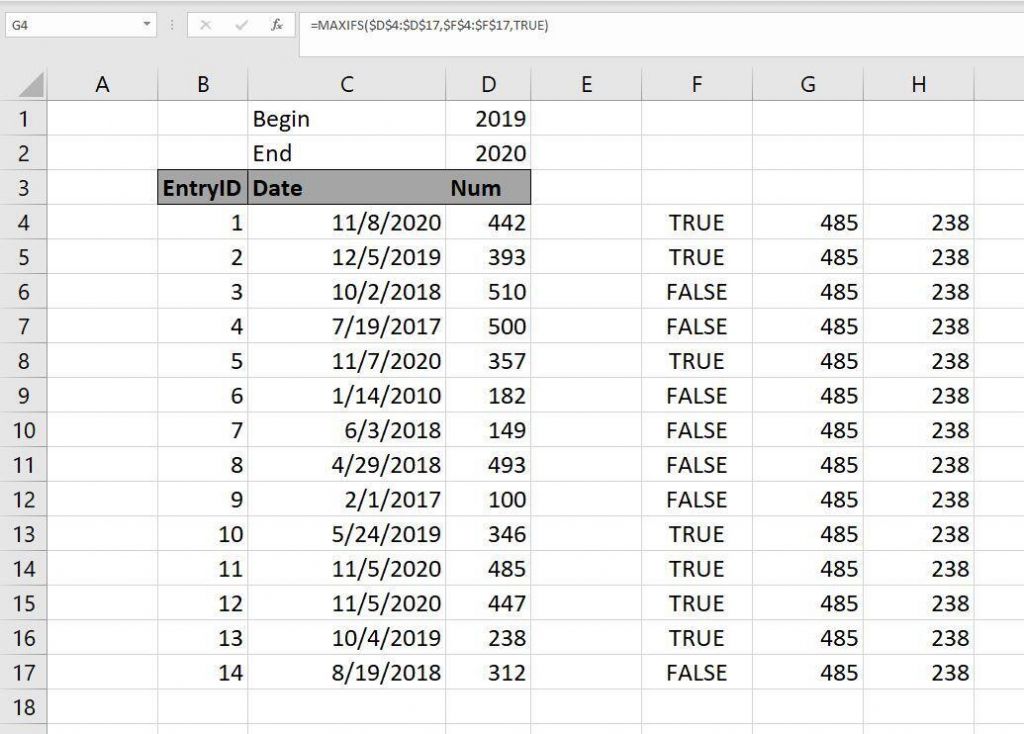Click into the MAXIFS formula bar text

tap(429, 25)
